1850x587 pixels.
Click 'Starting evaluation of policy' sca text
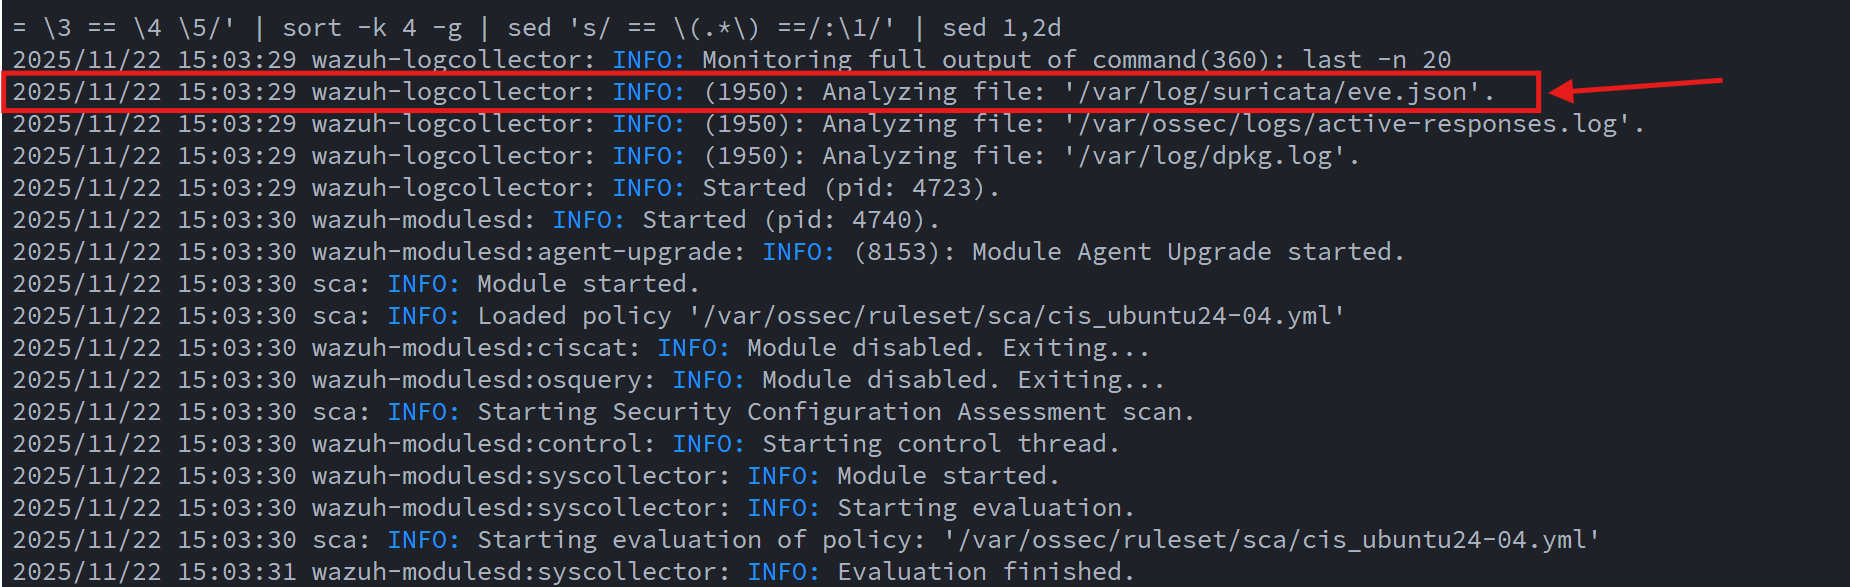(693, 540)
